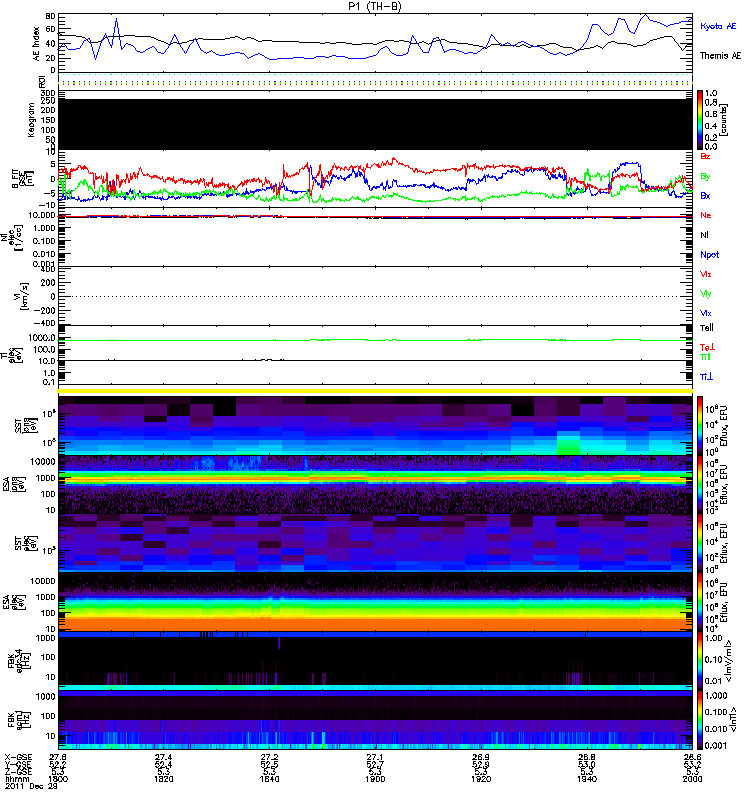
Task: Click the green Viy velocity legend label
Action: tap(706, 293)
